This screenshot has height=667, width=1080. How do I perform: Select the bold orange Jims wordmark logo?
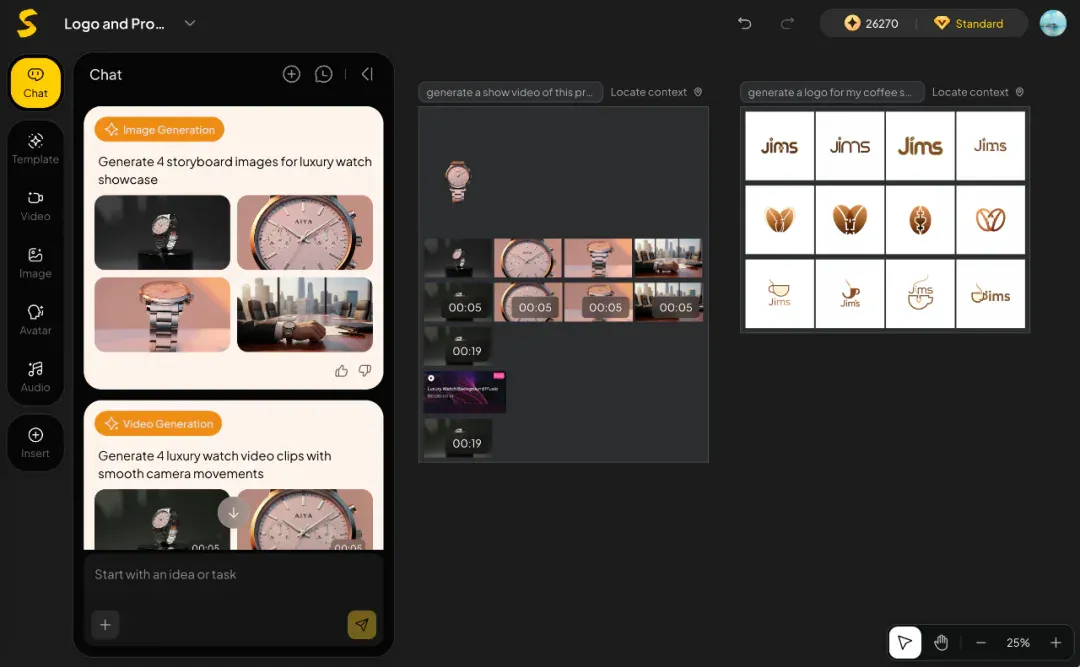click(x=920, y=146)
